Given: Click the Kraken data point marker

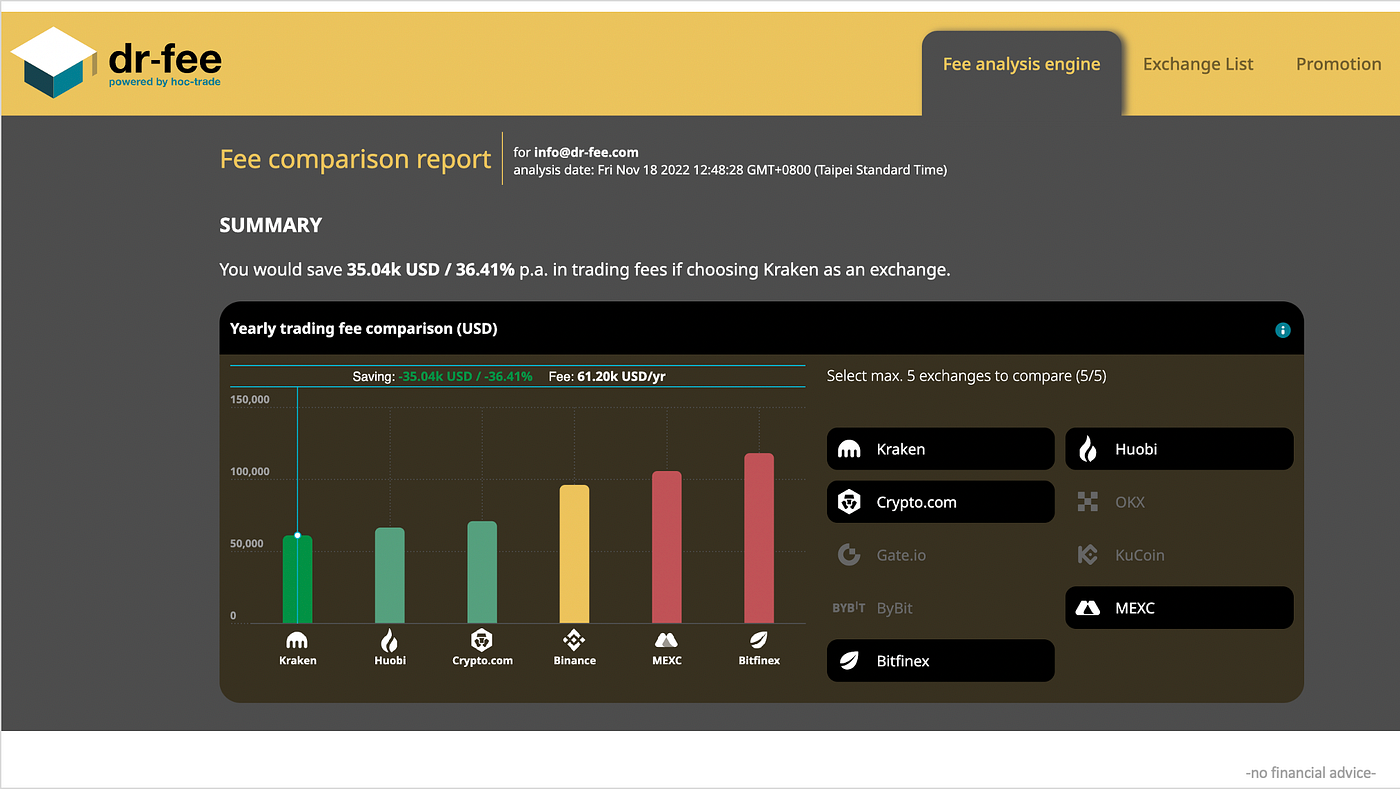Looking at the screenshot, I should (297, 536).
